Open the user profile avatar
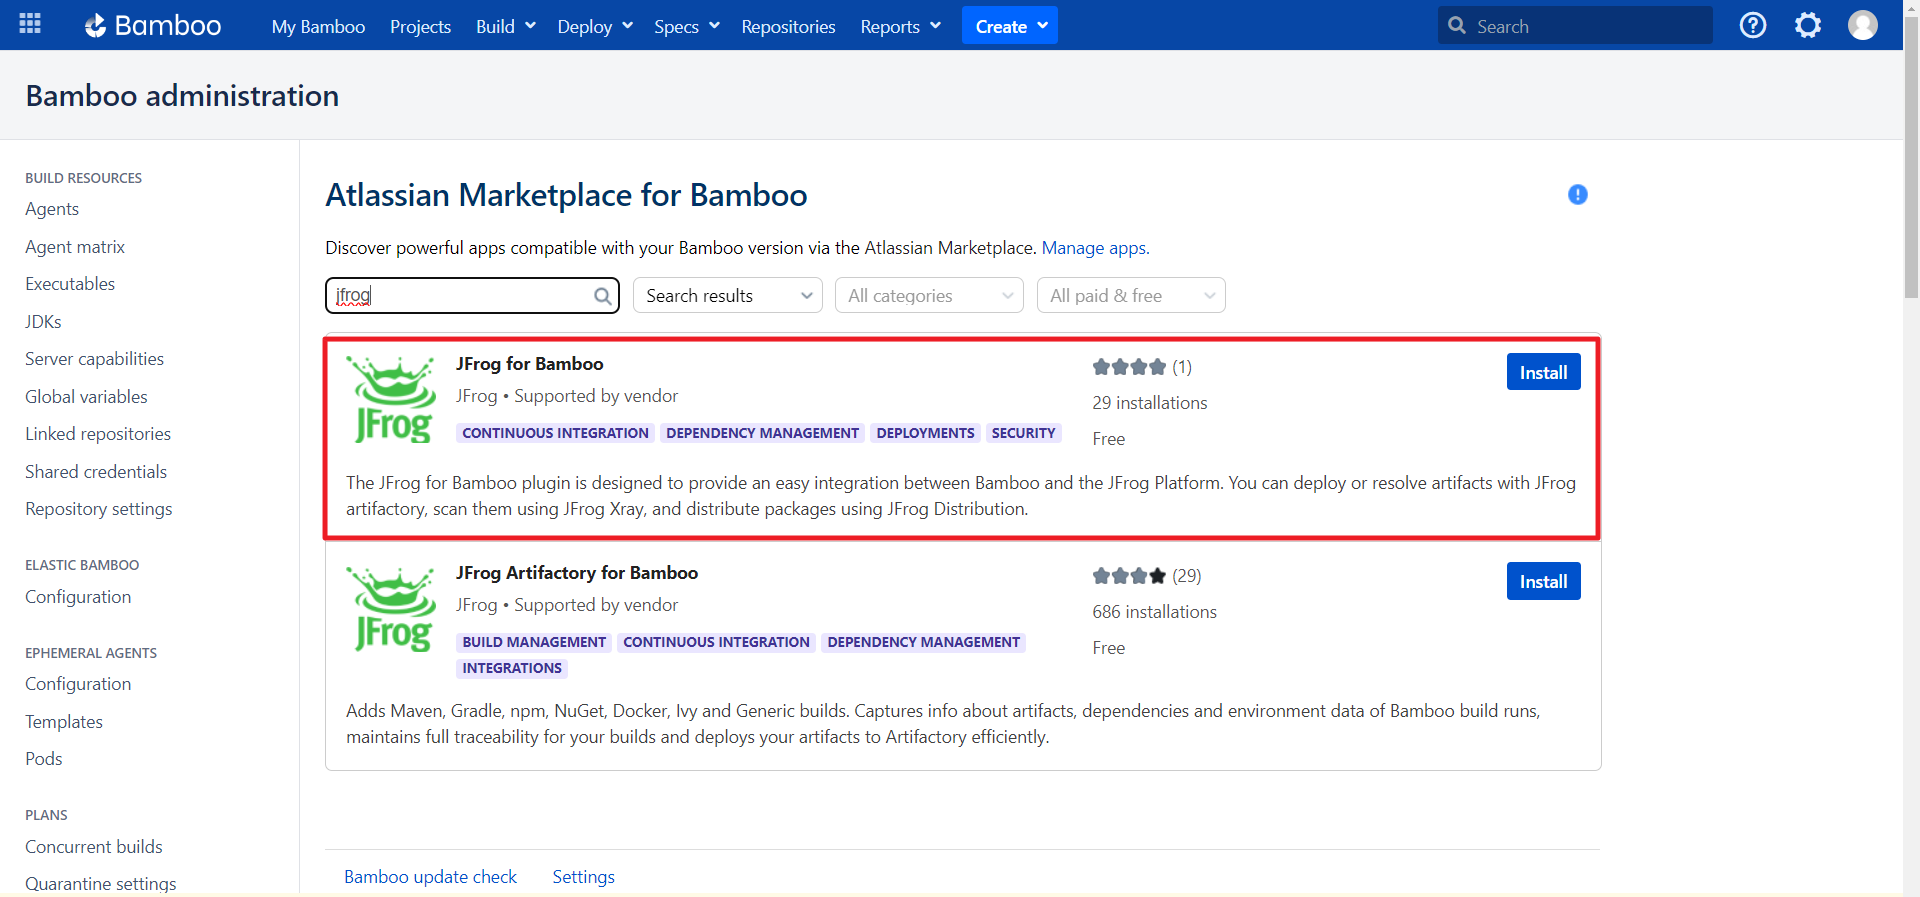 point(1863,25)
